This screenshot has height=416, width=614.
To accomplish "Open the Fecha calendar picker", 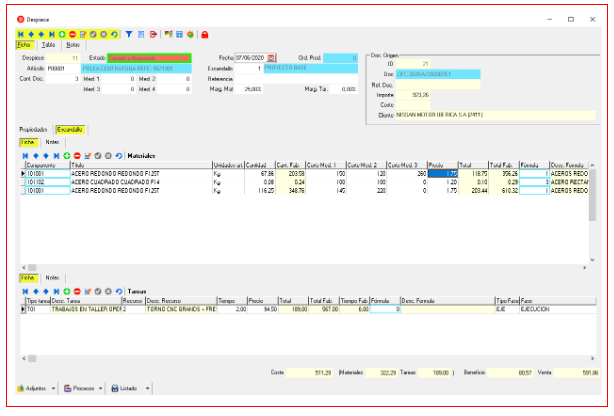I will coord(271,58).
